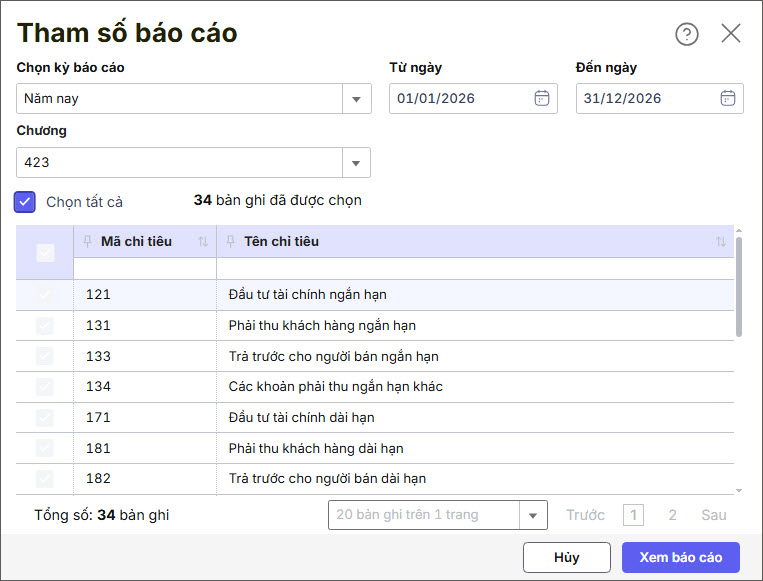Open the help question mark icon
The image size is (763, 581).
(x=687, y=34)
